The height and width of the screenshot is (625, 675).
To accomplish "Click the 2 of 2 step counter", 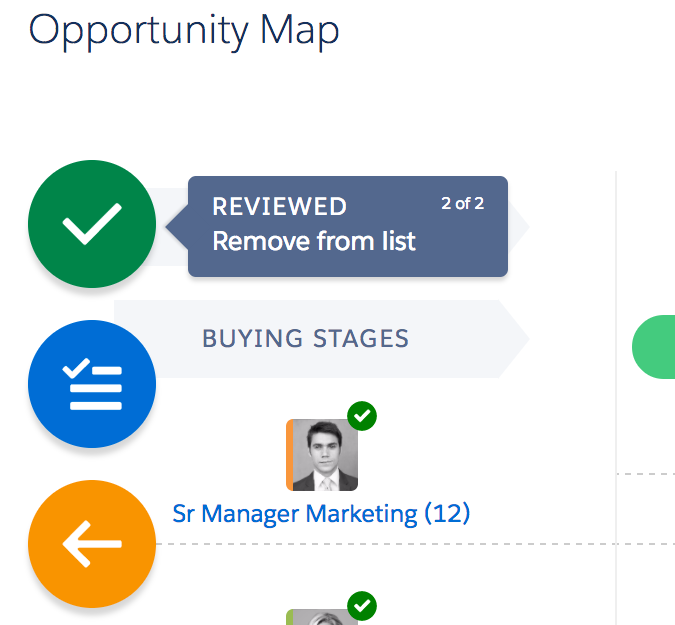I will click(x=463, y=204).
